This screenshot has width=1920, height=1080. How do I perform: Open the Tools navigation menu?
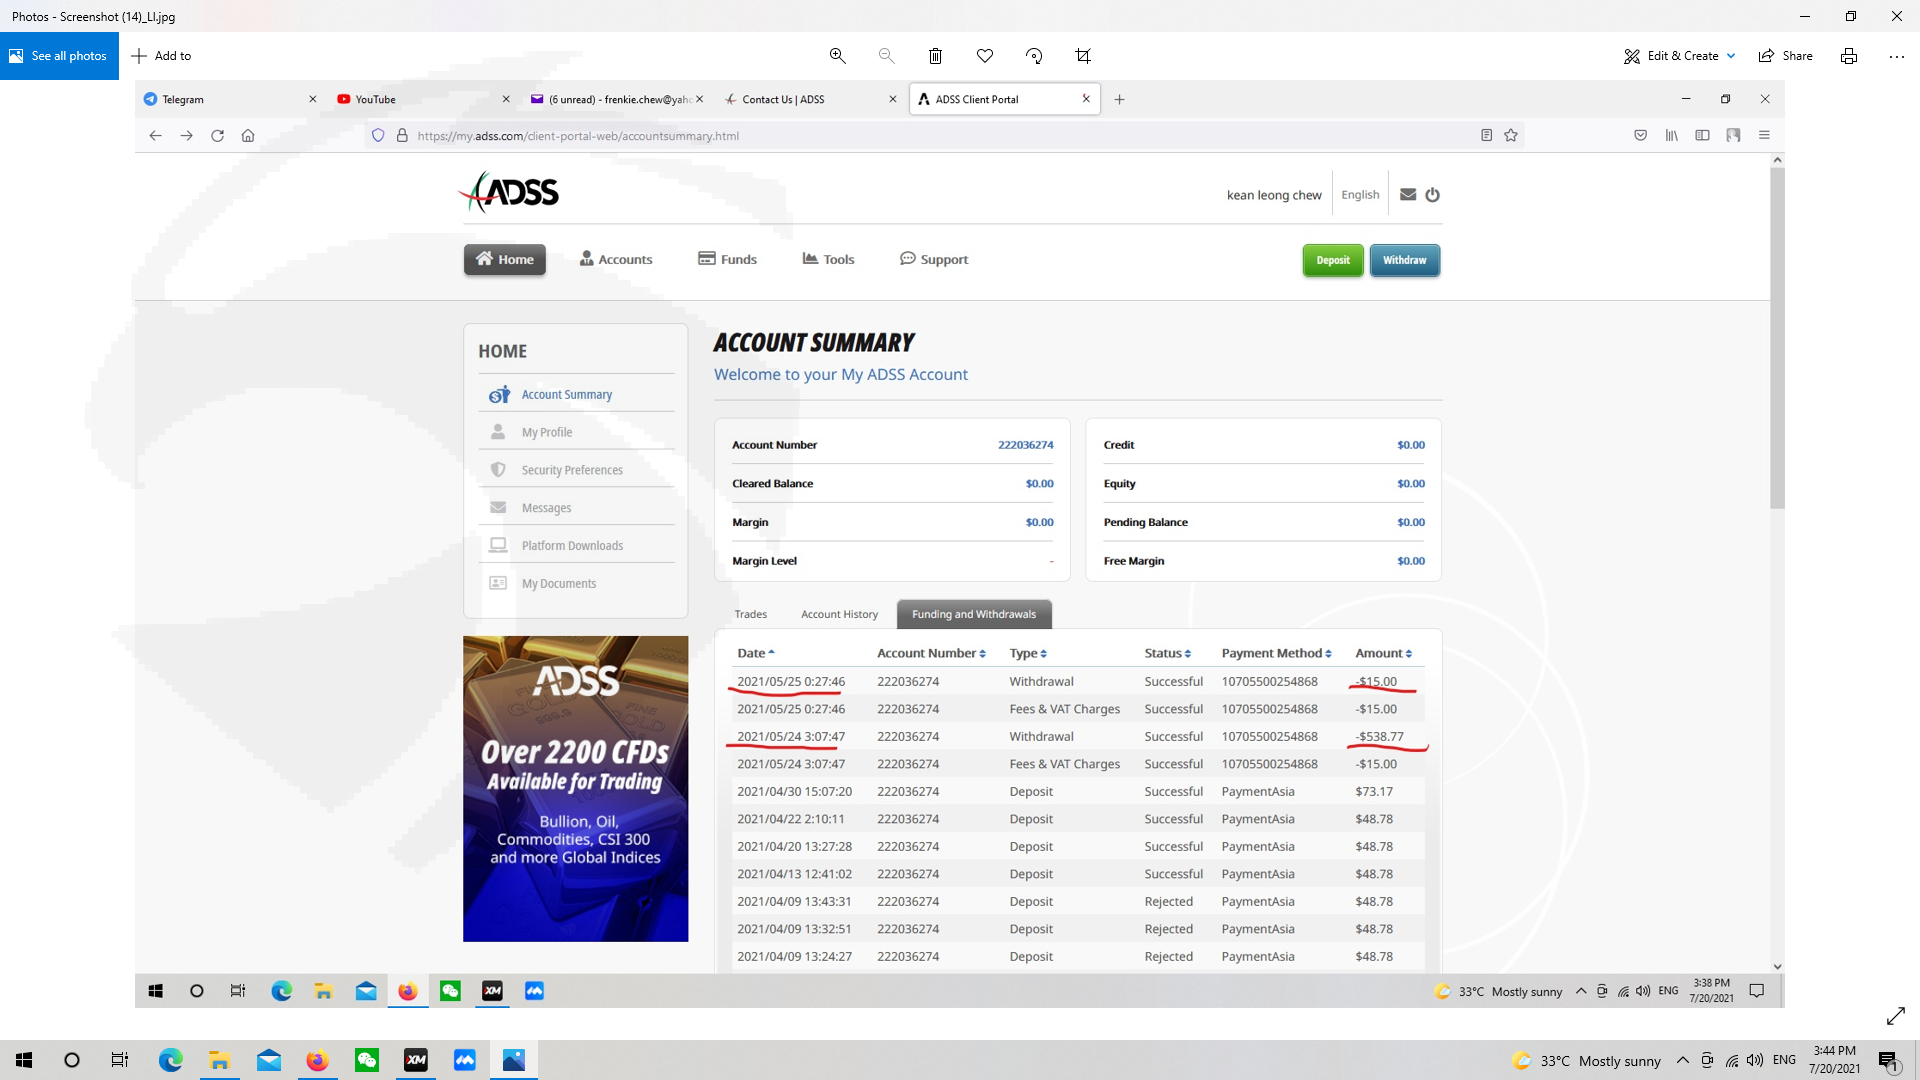click(828, 260)
